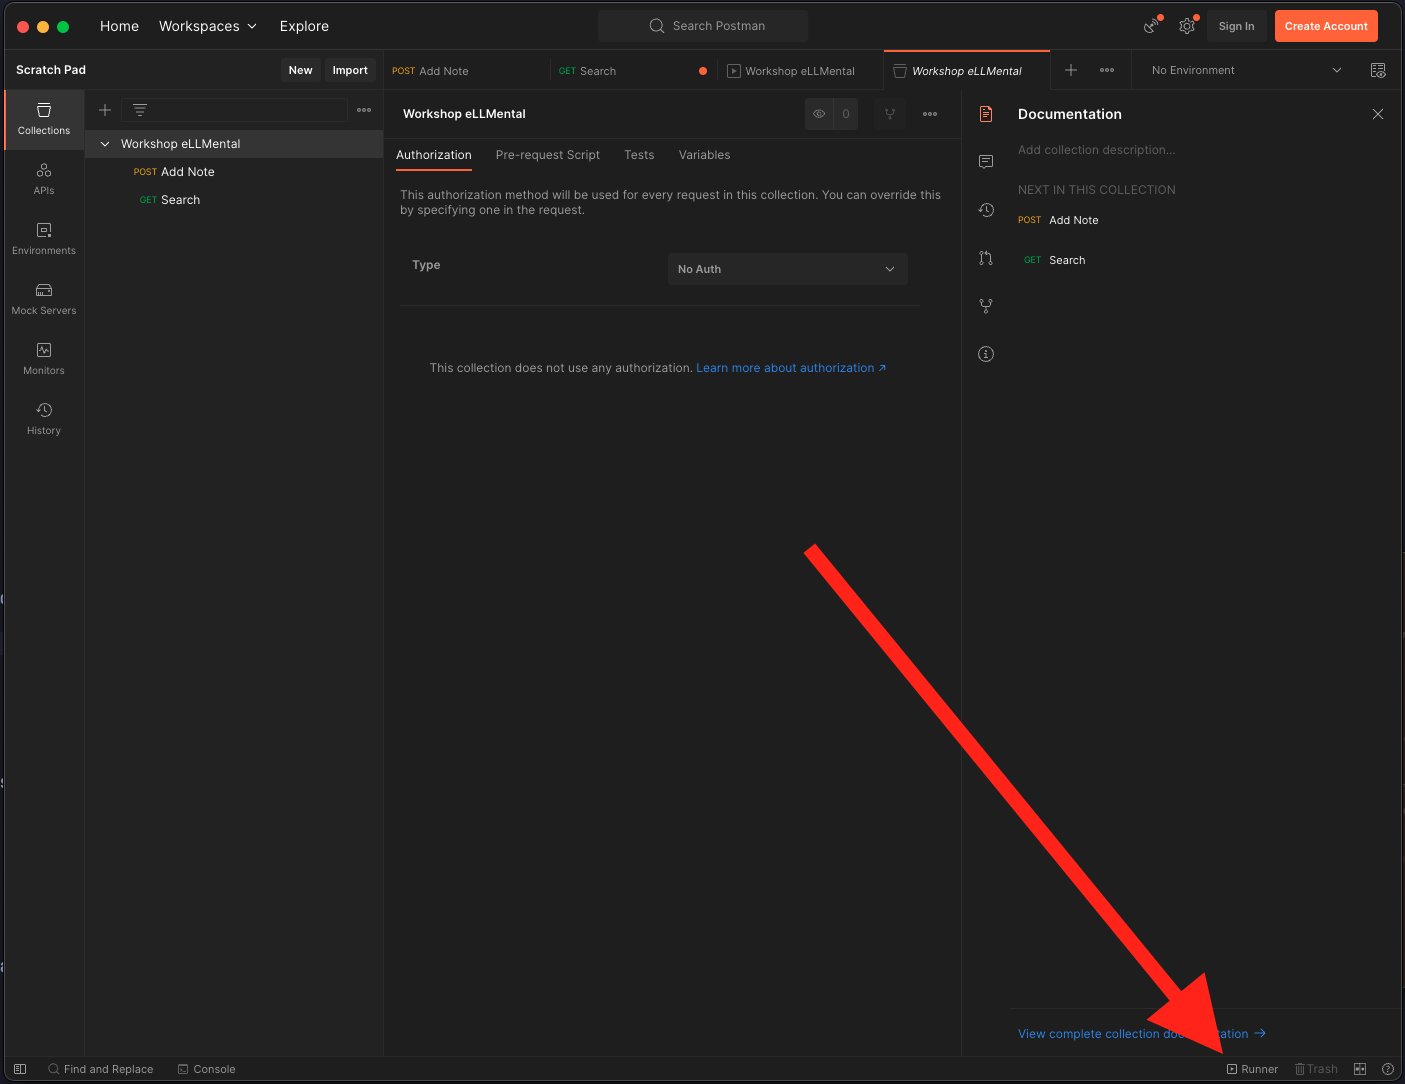Open Workshop eLLMental more actions ellipsis
1405x1084 pixels.
coord(930,114)
